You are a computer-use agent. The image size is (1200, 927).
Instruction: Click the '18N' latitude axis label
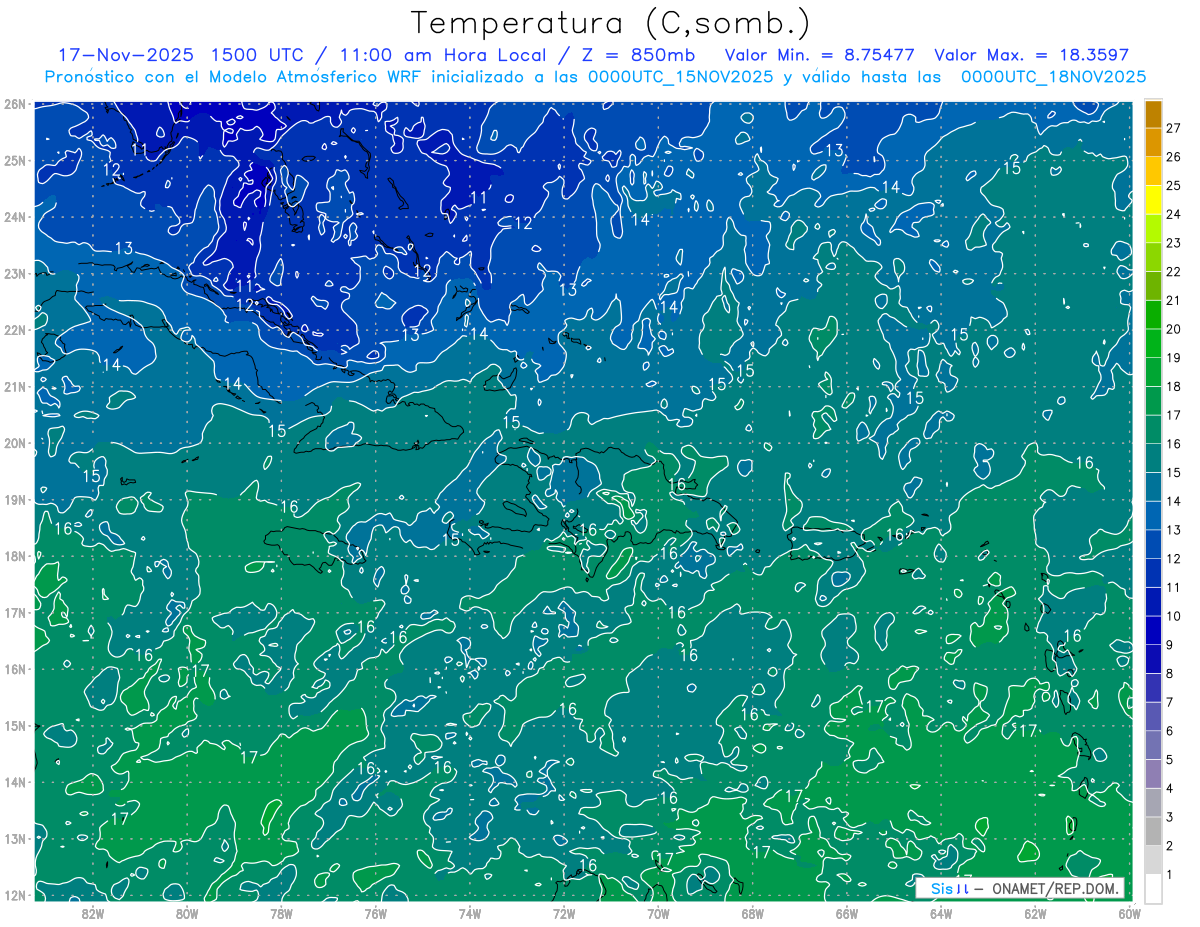14,556
